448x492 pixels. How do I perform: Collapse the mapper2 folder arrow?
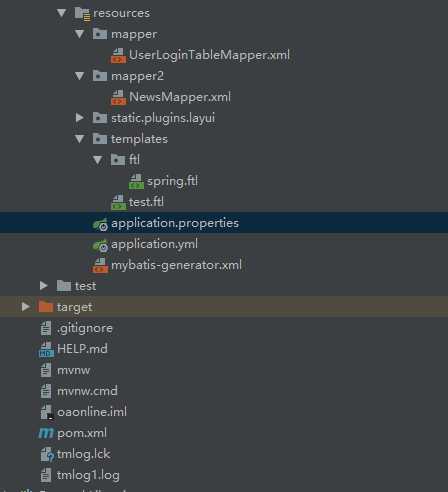[x=80, y=76]
